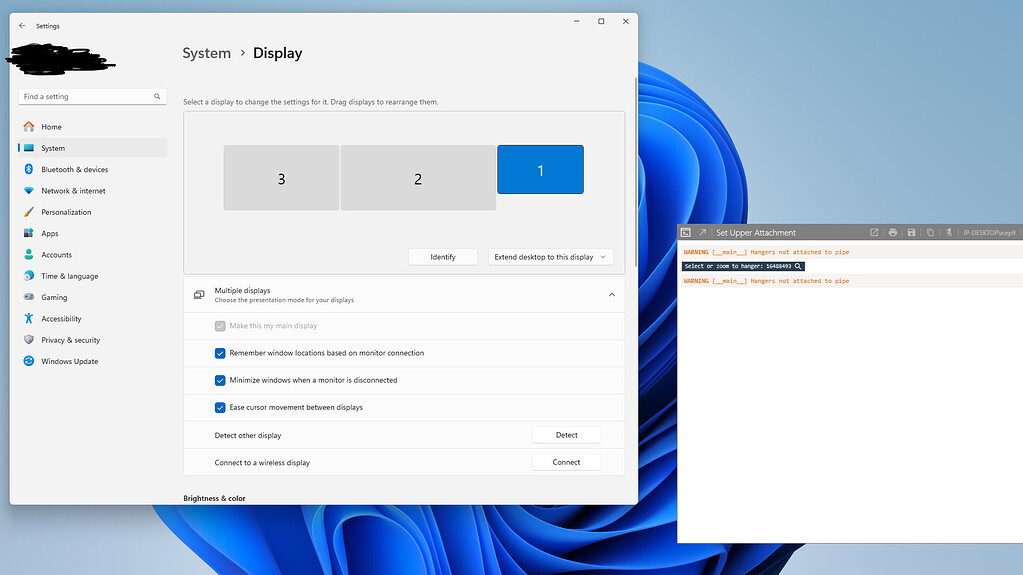Click the Personalization paintbrush icon
This screenshot has height=575, width=1023.
tap(29, 212)
